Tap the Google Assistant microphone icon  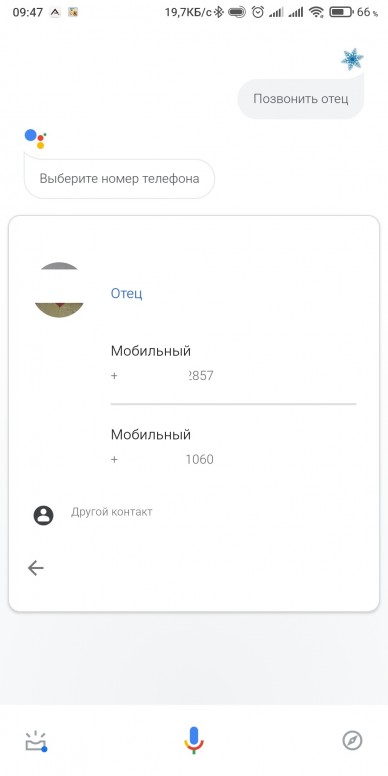tap(194, 740)
